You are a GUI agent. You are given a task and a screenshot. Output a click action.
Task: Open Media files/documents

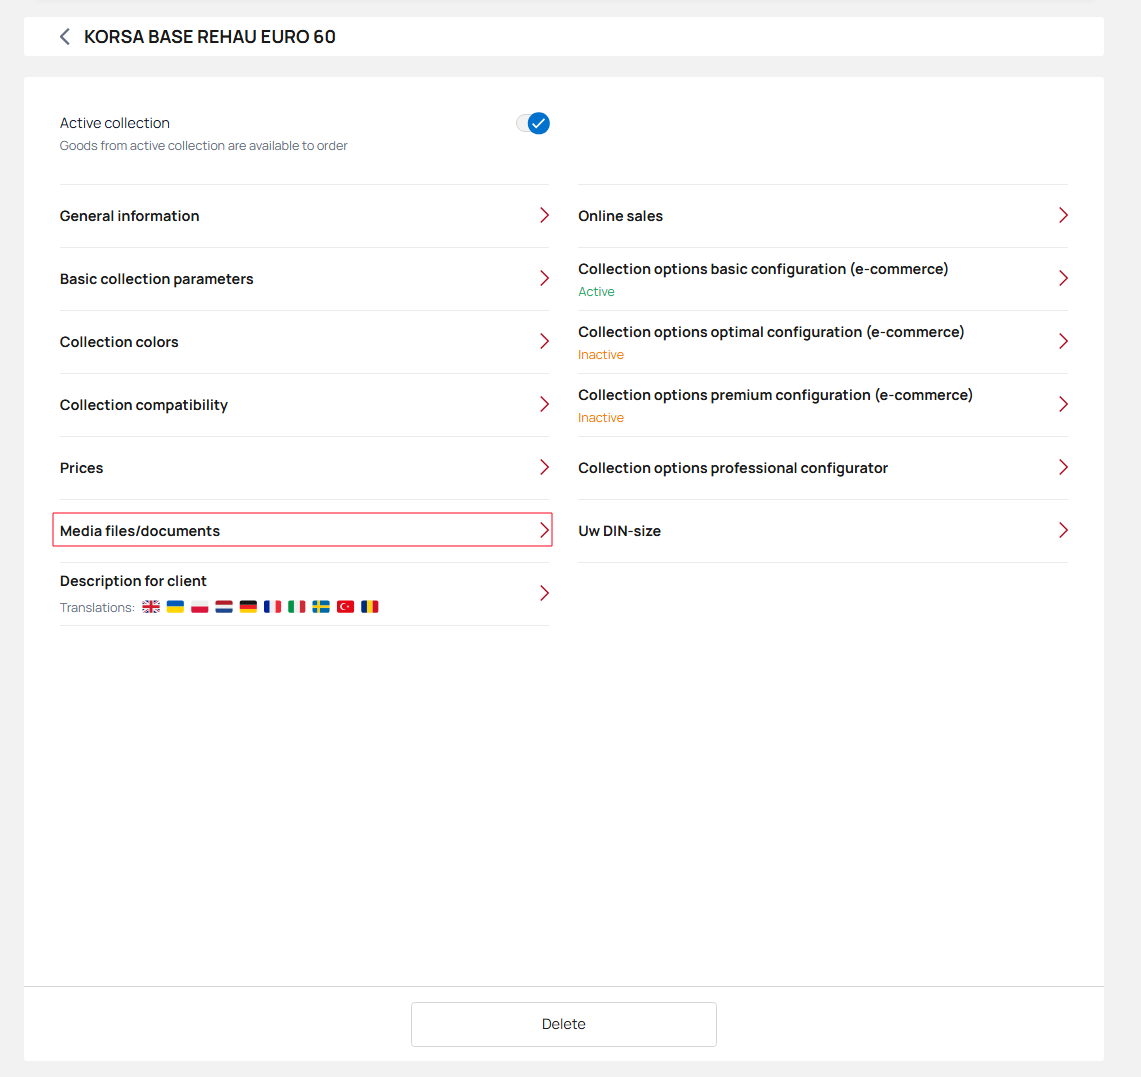pyautogui.click(x=302, y=530)
